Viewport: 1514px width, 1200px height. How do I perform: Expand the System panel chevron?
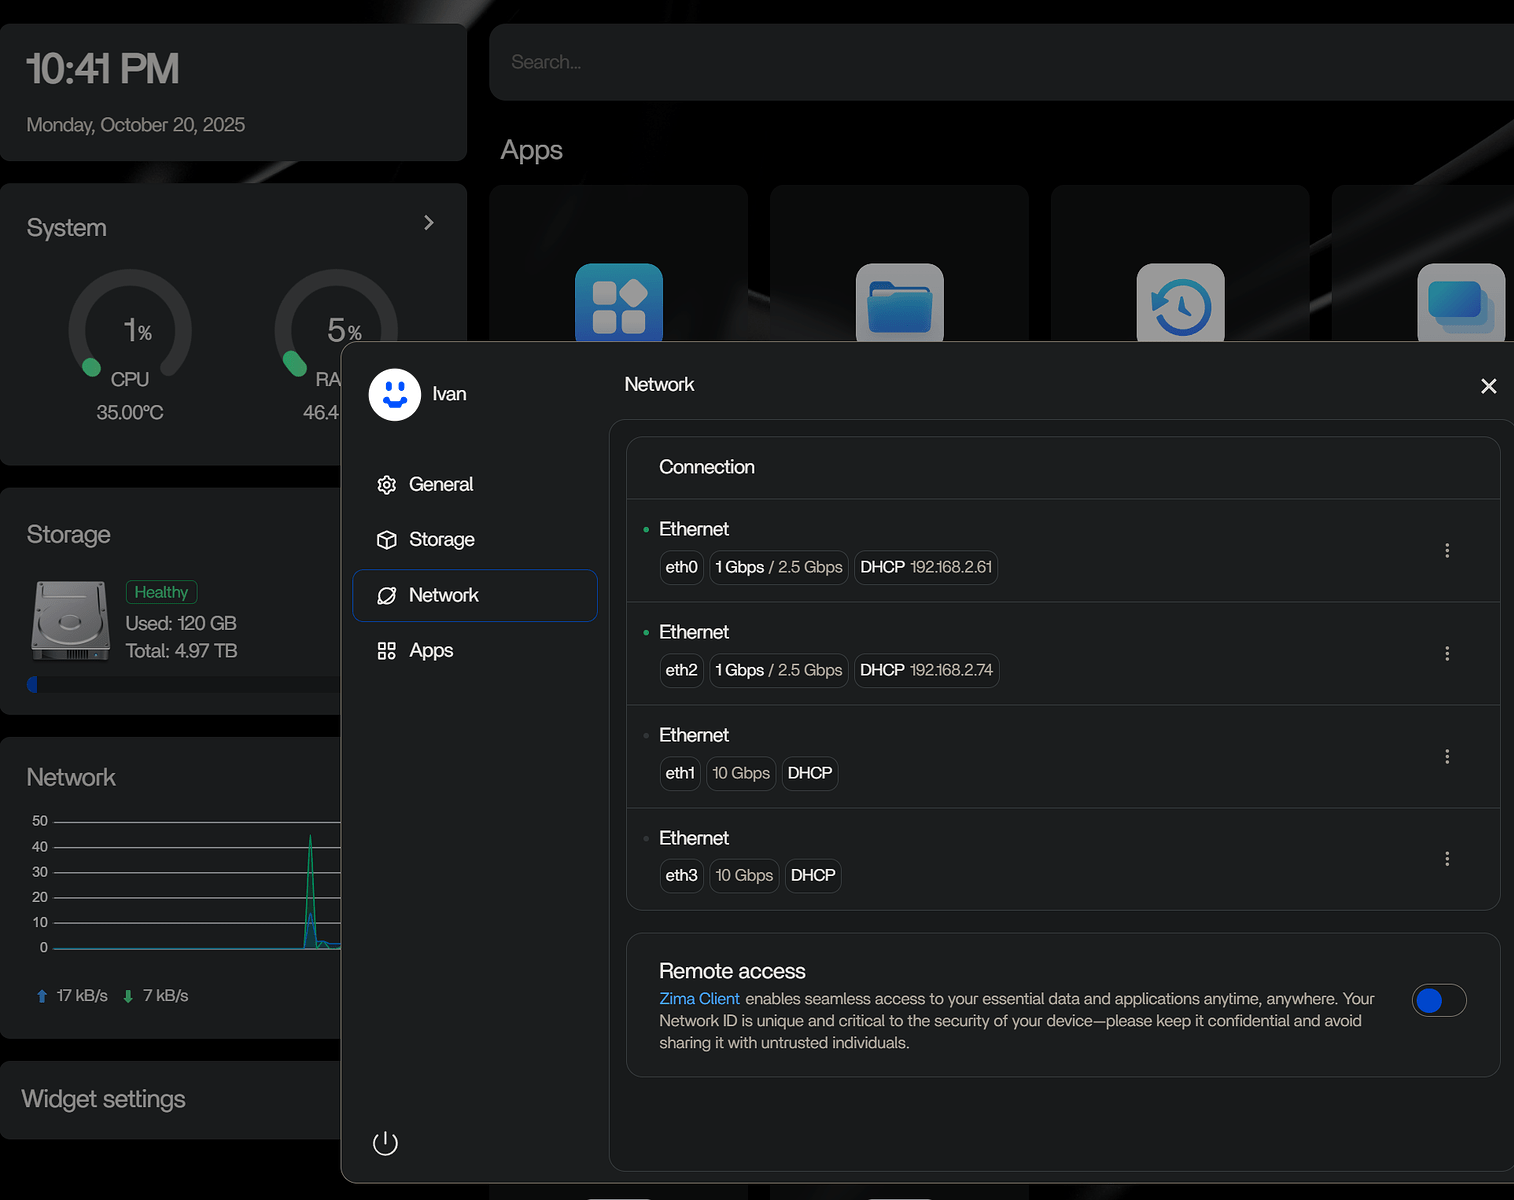click(x=429, y=222)
